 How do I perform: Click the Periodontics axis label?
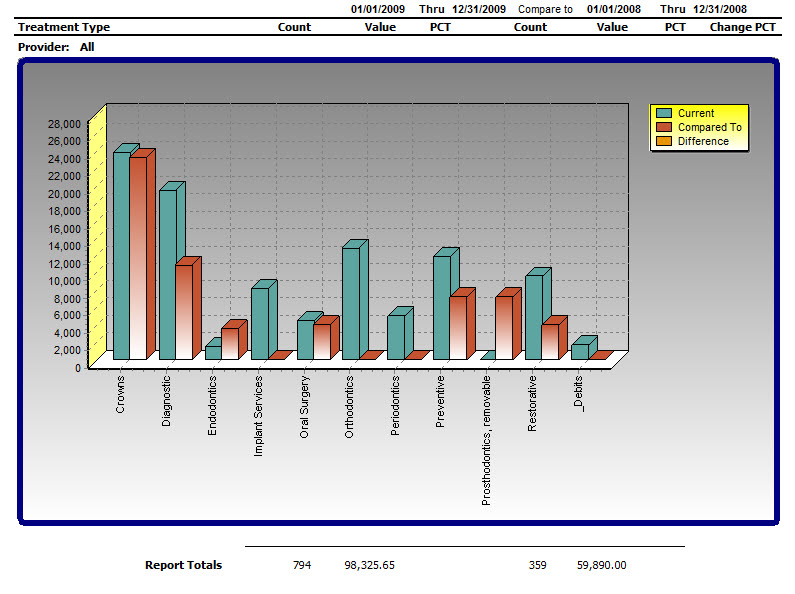click(x=395, y=405)
